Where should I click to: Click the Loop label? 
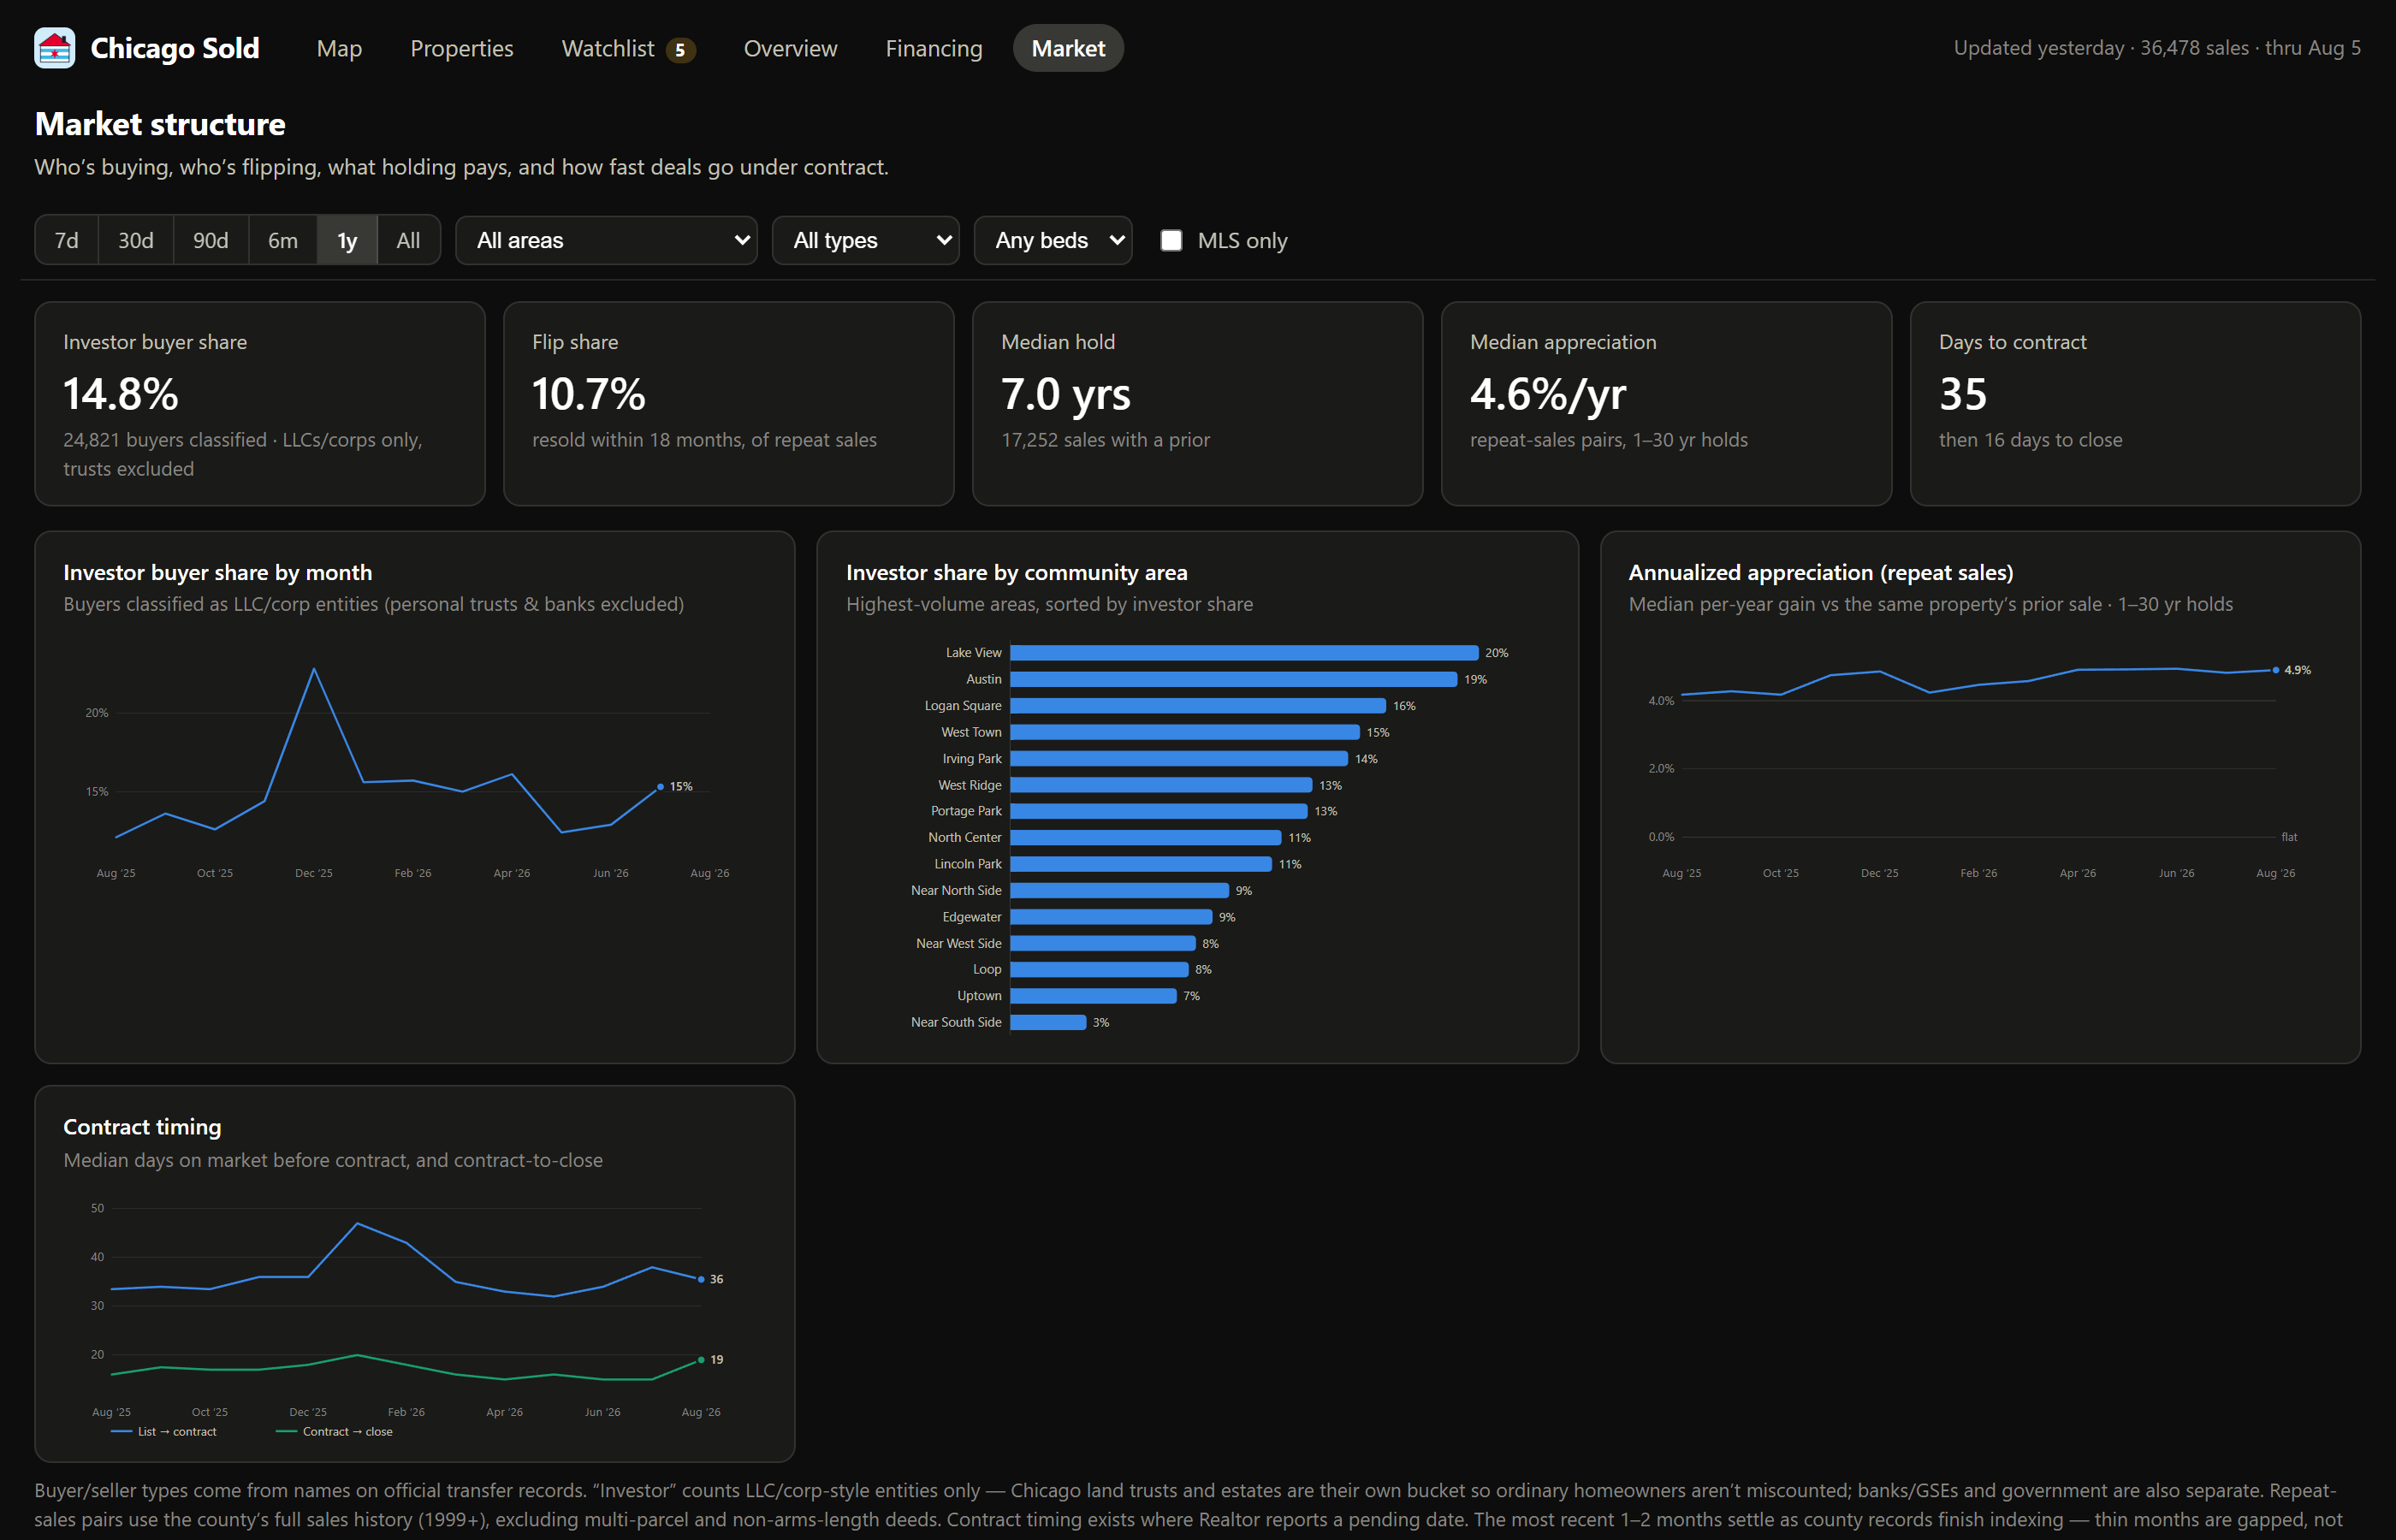(x=987, y=969)
